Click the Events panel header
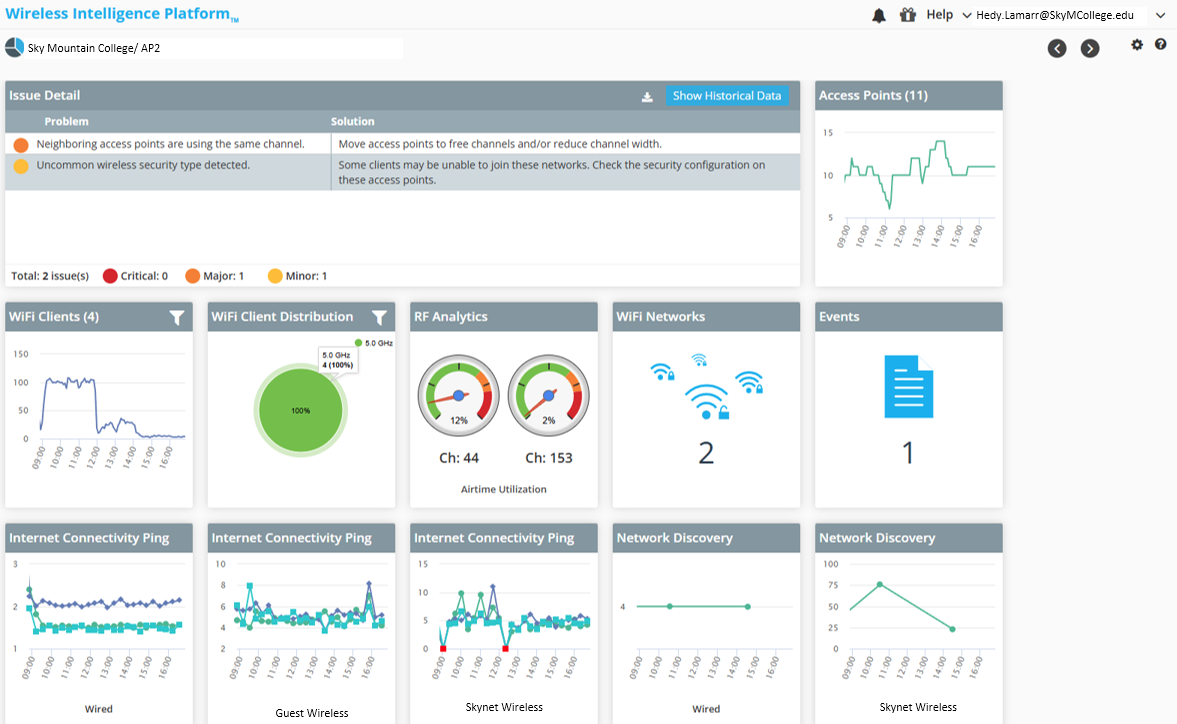 click(909, 317)
